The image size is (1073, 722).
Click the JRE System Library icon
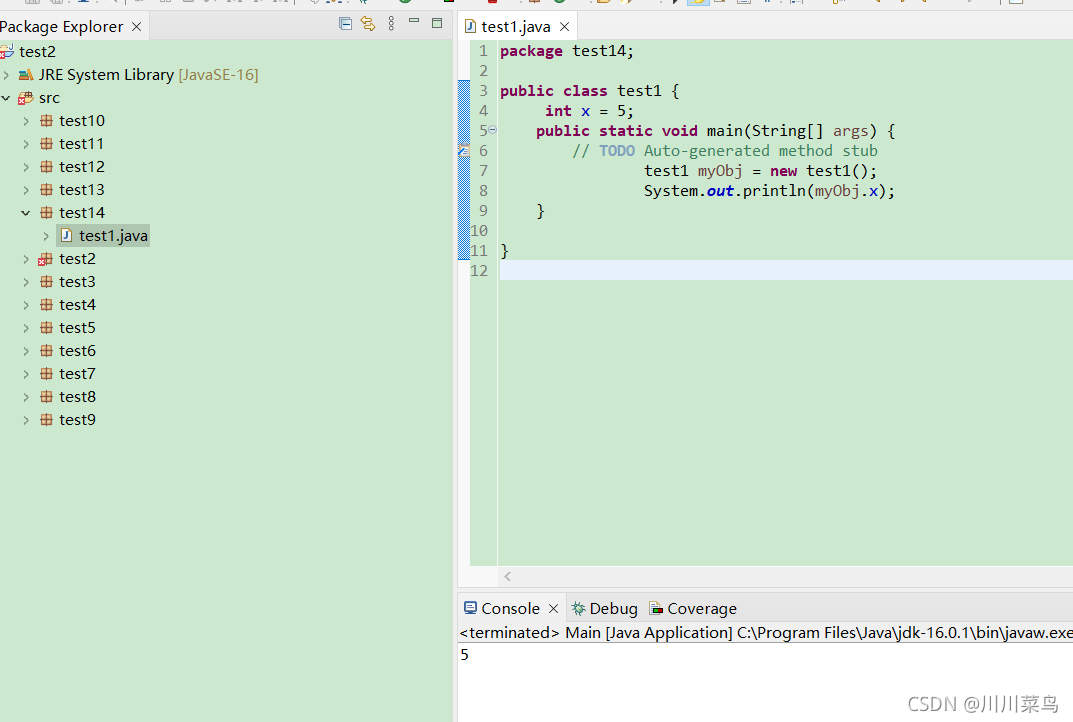click(26, 75)
